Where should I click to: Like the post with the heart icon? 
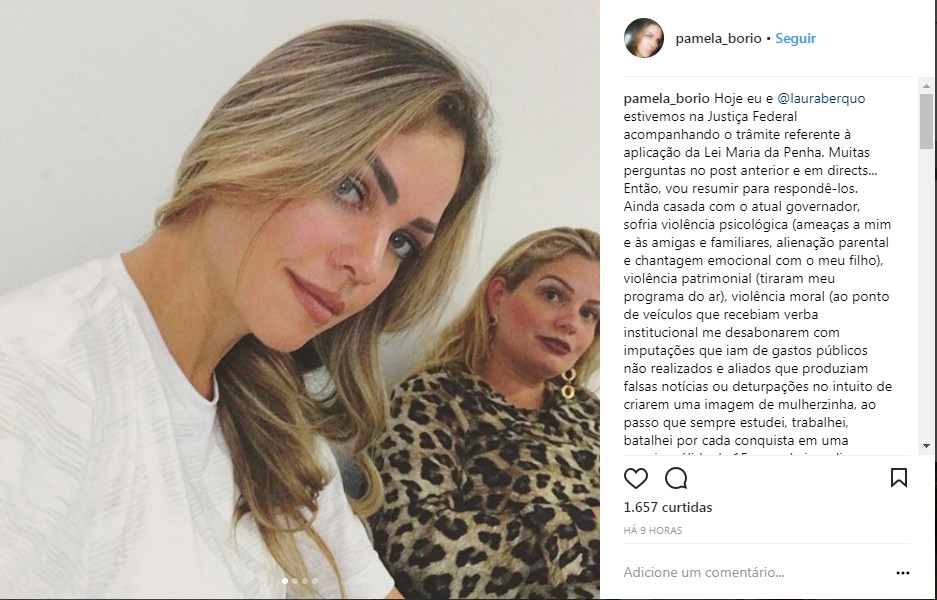click(636, 478)
